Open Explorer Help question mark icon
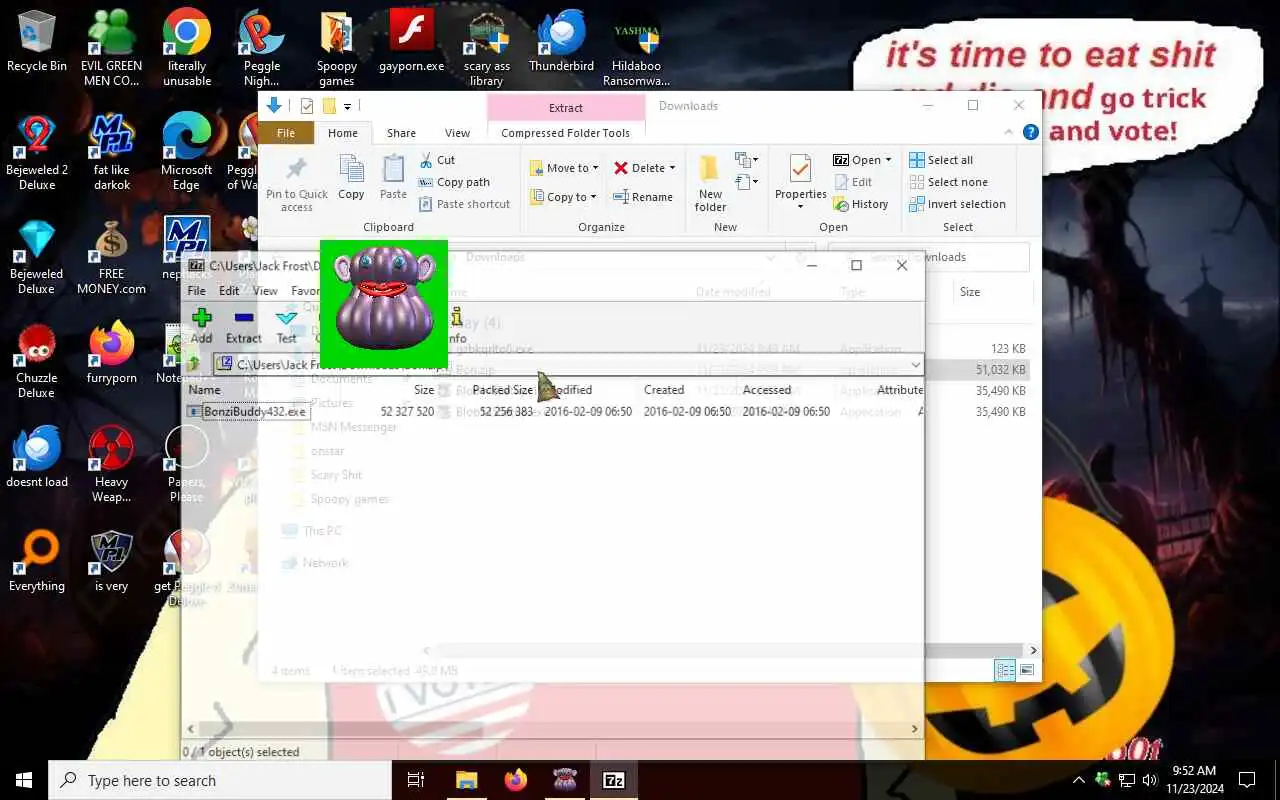 1031,132
